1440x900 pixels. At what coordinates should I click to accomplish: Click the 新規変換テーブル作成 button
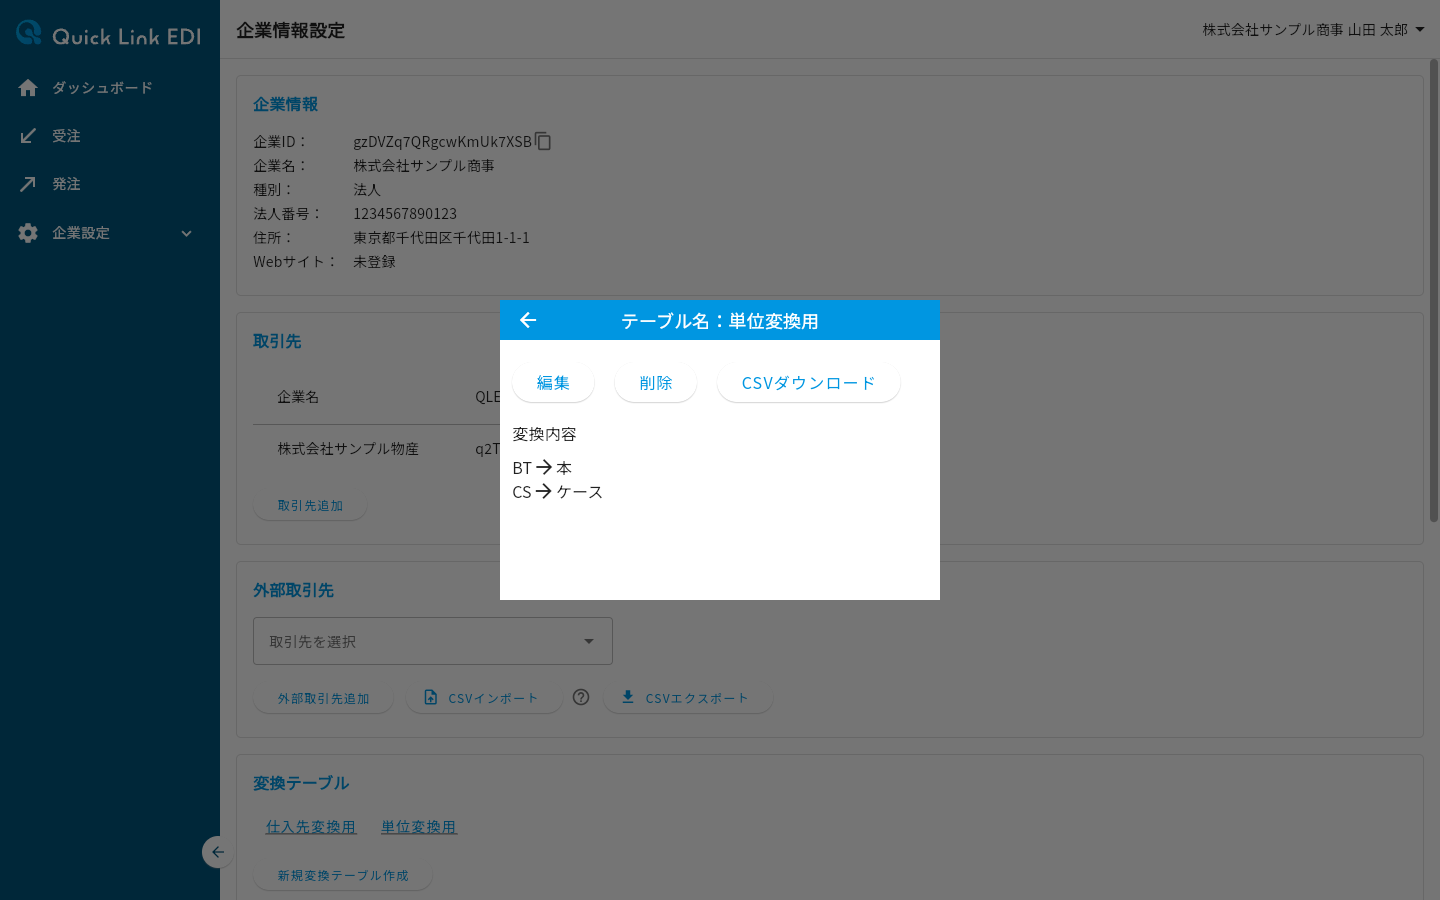[343, 875]
